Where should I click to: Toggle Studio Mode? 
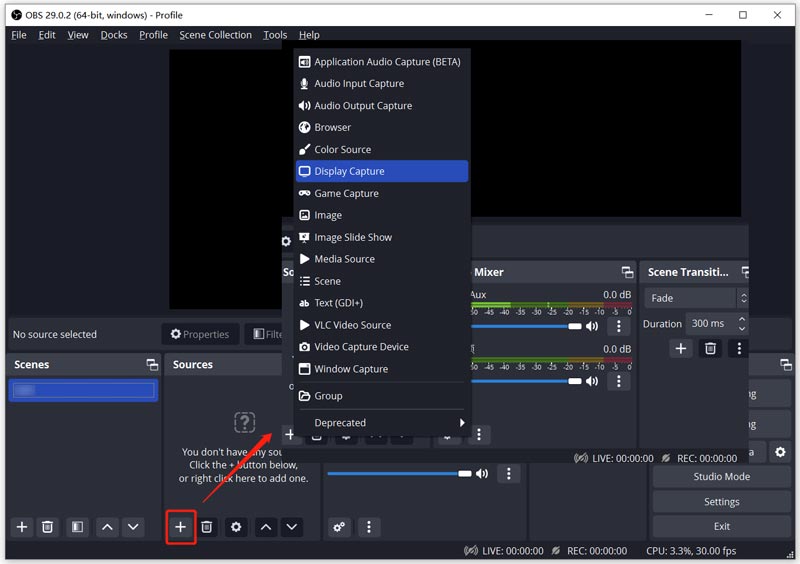[721, 477]
